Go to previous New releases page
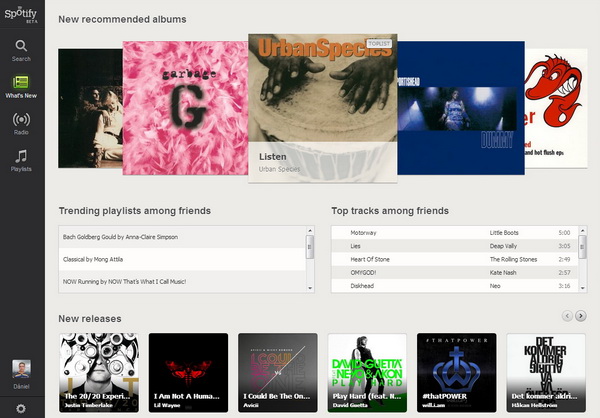Screen dimensions: 600x418 click(567, 316)
